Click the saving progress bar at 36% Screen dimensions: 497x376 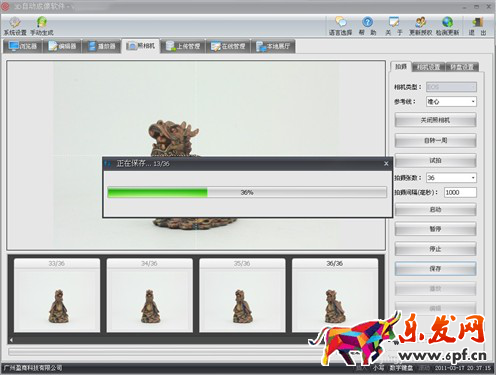(247, 192)
